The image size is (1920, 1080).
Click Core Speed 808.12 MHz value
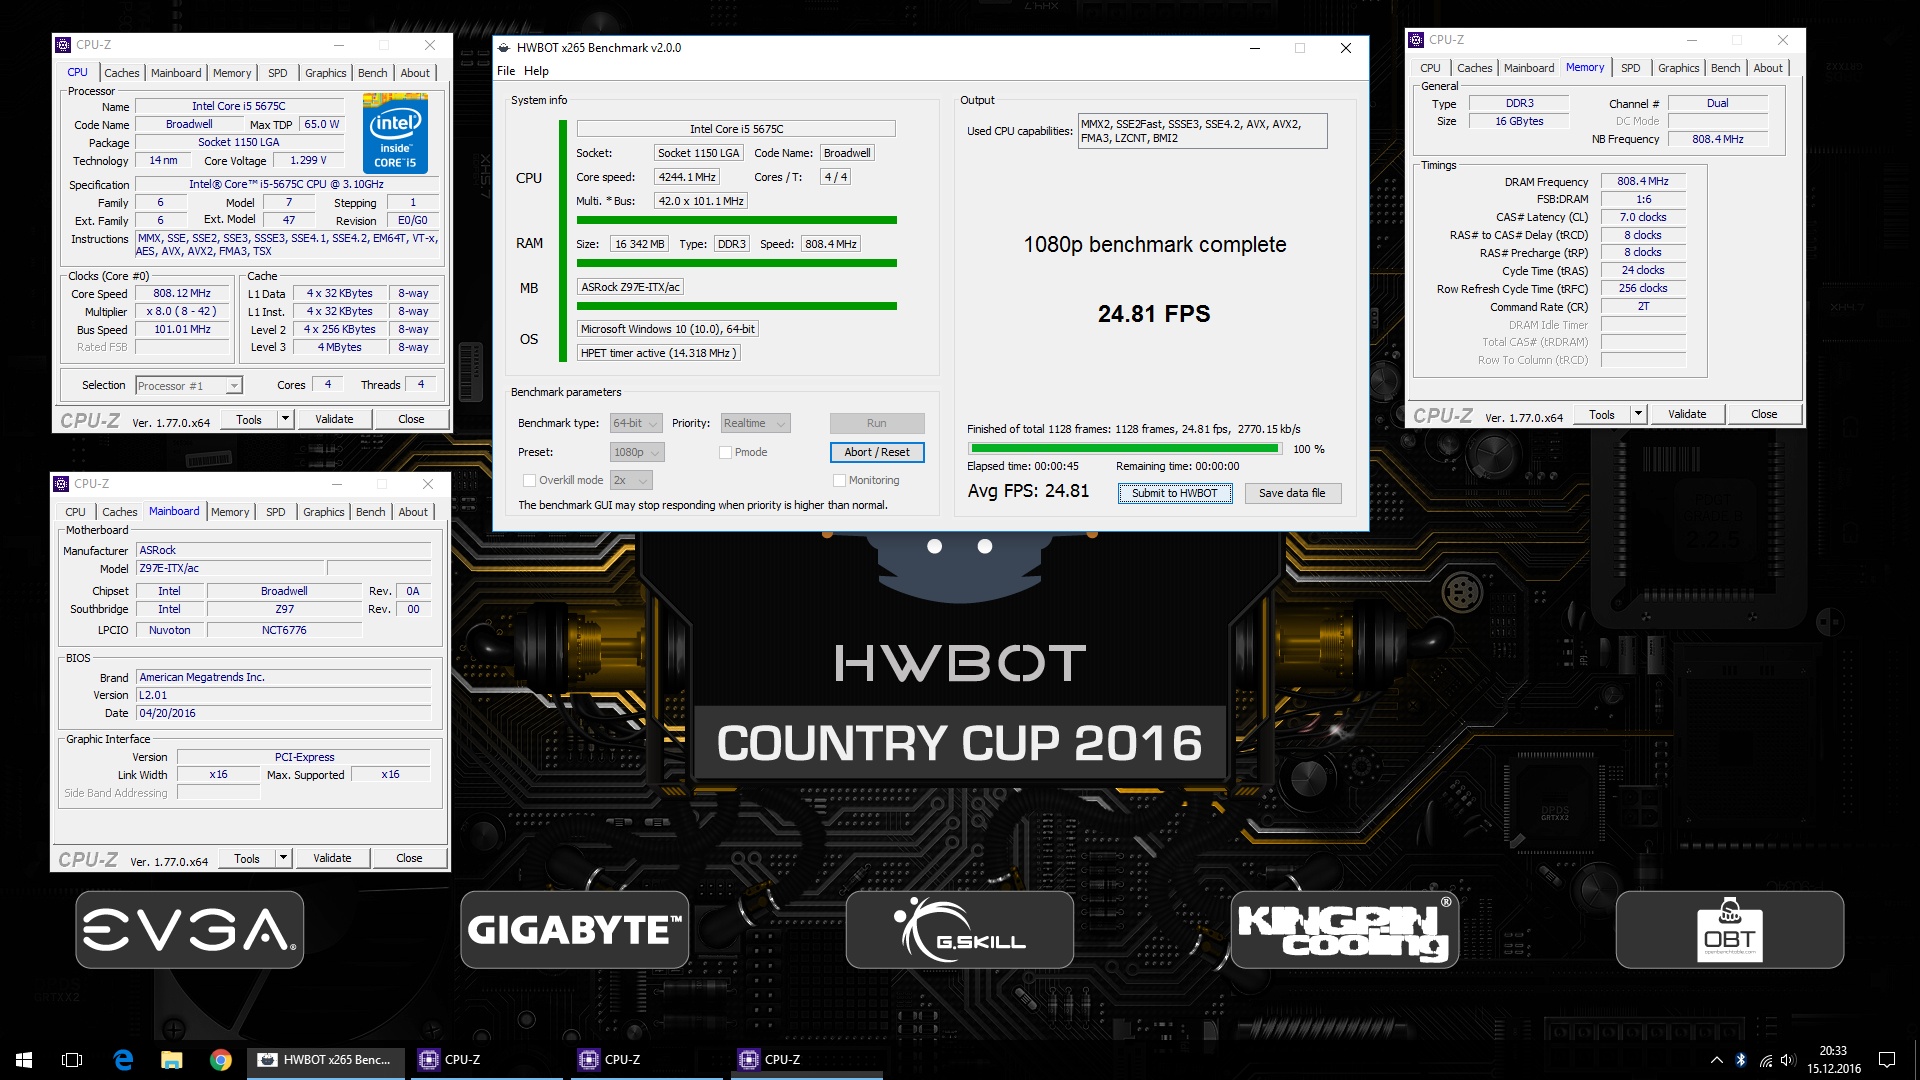pyautogui.click(x=182, y=294)
